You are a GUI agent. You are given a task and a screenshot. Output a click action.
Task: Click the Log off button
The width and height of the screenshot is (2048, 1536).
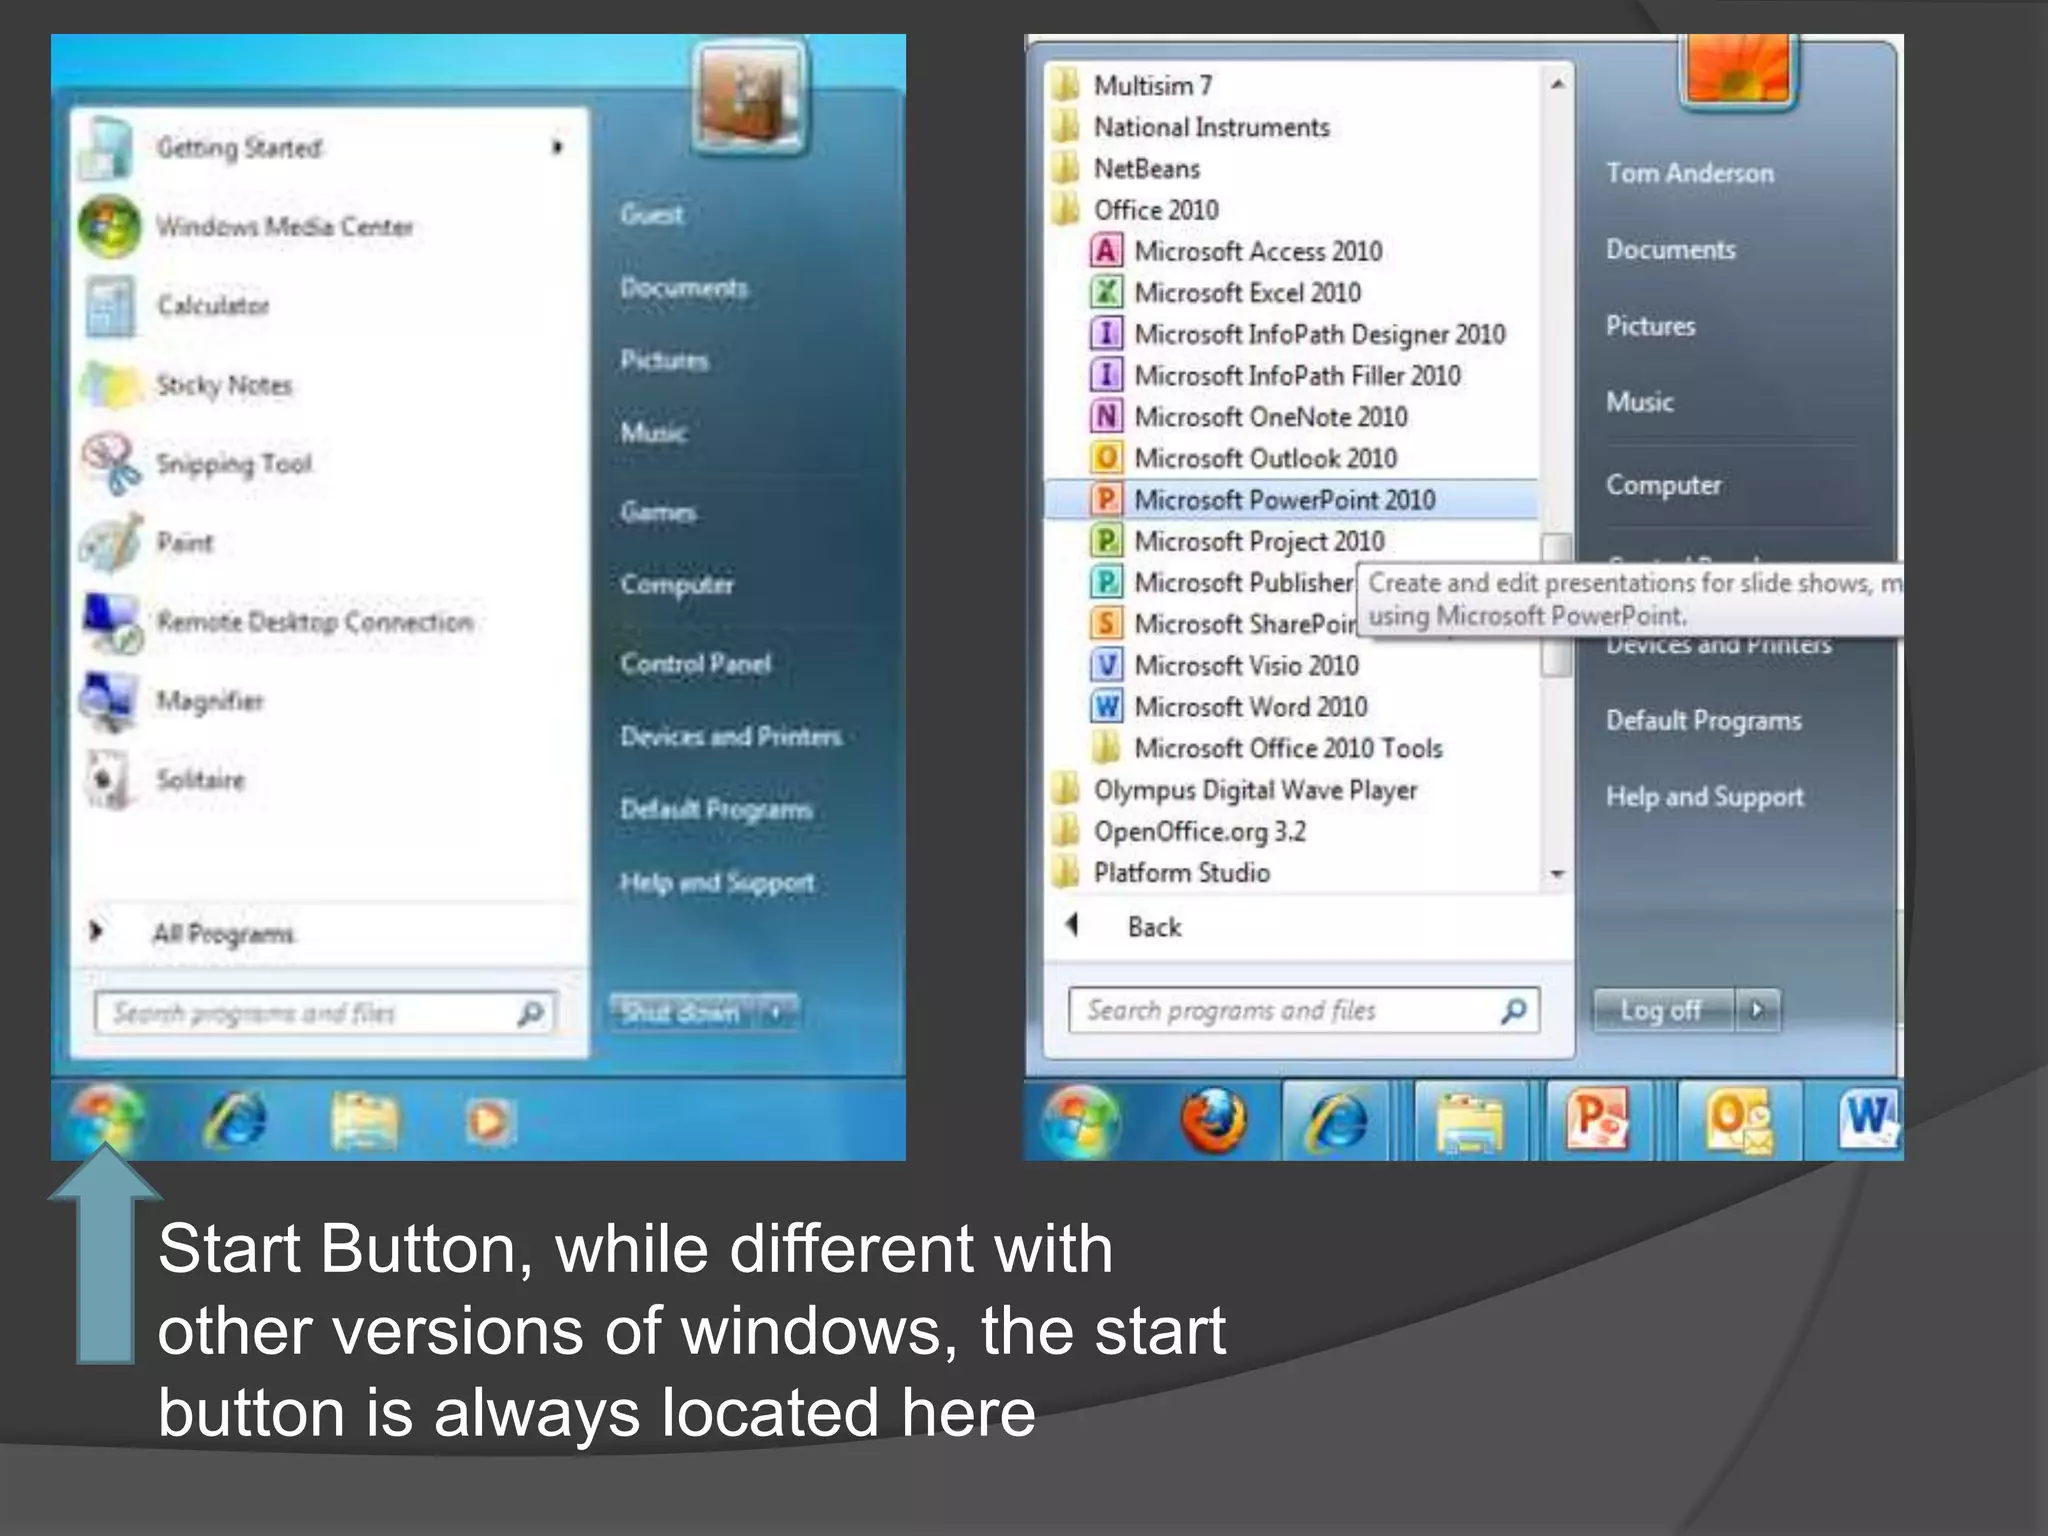[x=1664, y=1010]
